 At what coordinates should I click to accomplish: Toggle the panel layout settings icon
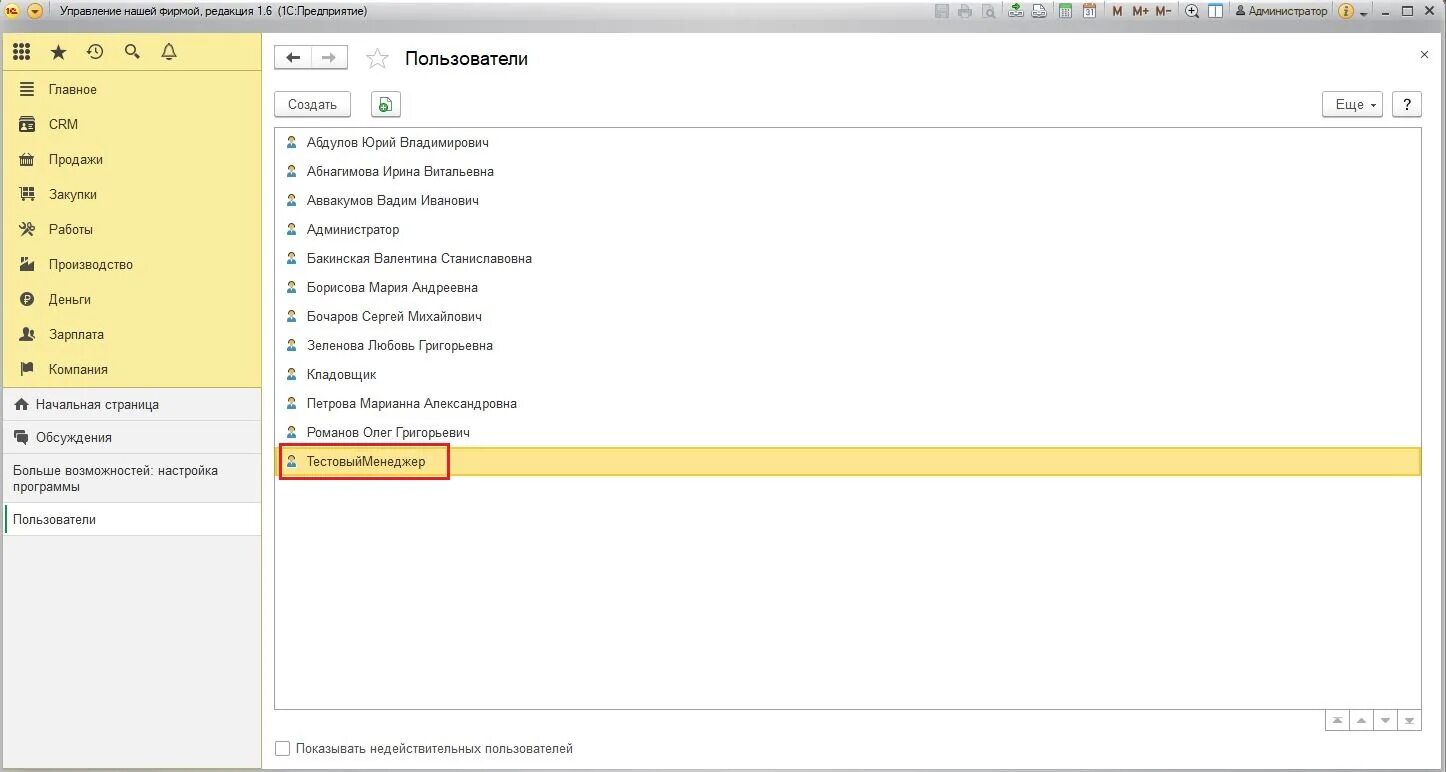(x=1215, y=11)
